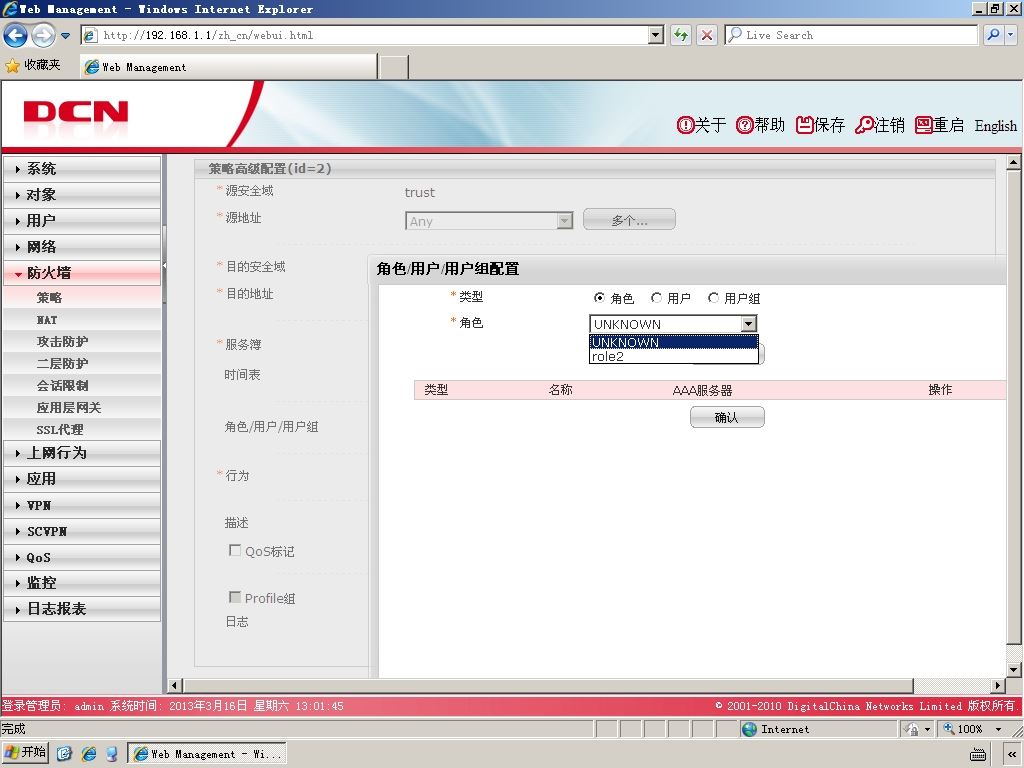Image resolution: width=1024 pixels, height=768 pixels.
Task: Click the 多个... button
Action: [x=629, y=220]
